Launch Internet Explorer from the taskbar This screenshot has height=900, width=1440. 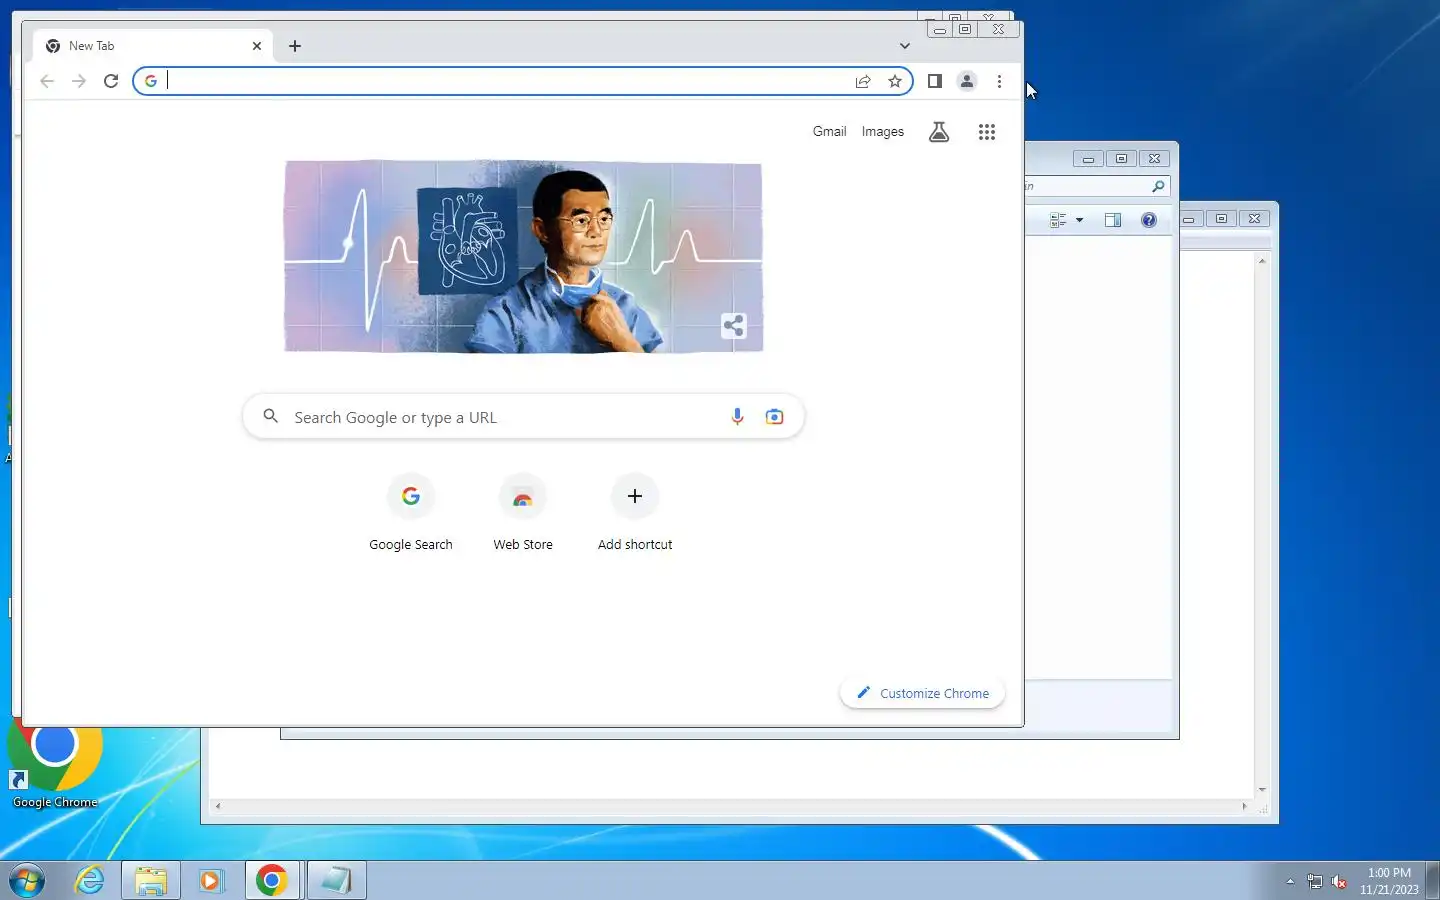[x=90, y=880]
